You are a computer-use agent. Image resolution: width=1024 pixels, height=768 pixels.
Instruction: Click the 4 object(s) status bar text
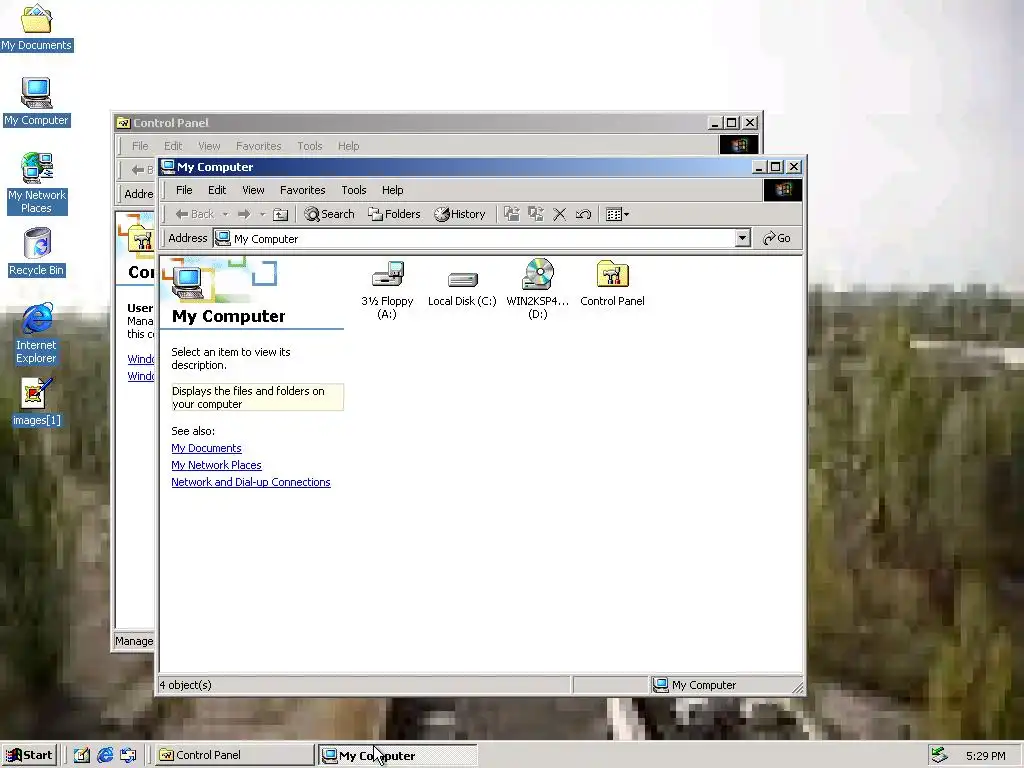pos(185,685)
